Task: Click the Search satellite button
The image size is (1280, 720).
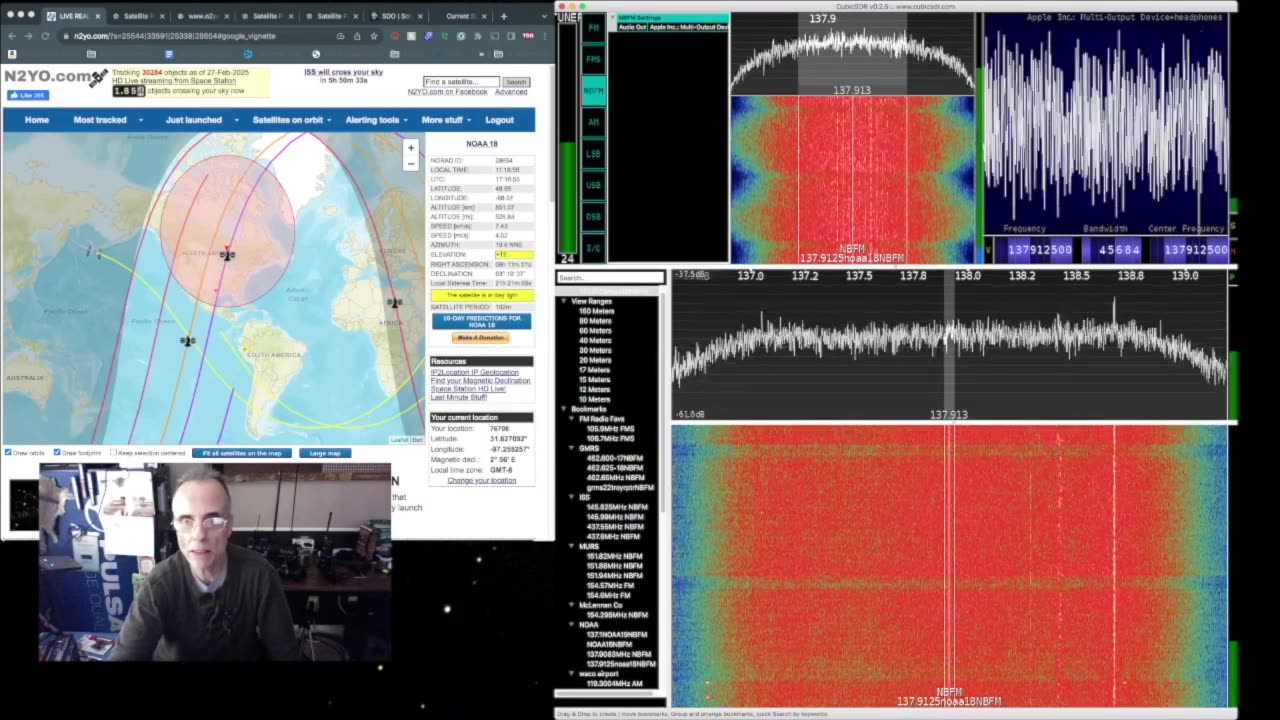Action: click(x=515, y=82)
